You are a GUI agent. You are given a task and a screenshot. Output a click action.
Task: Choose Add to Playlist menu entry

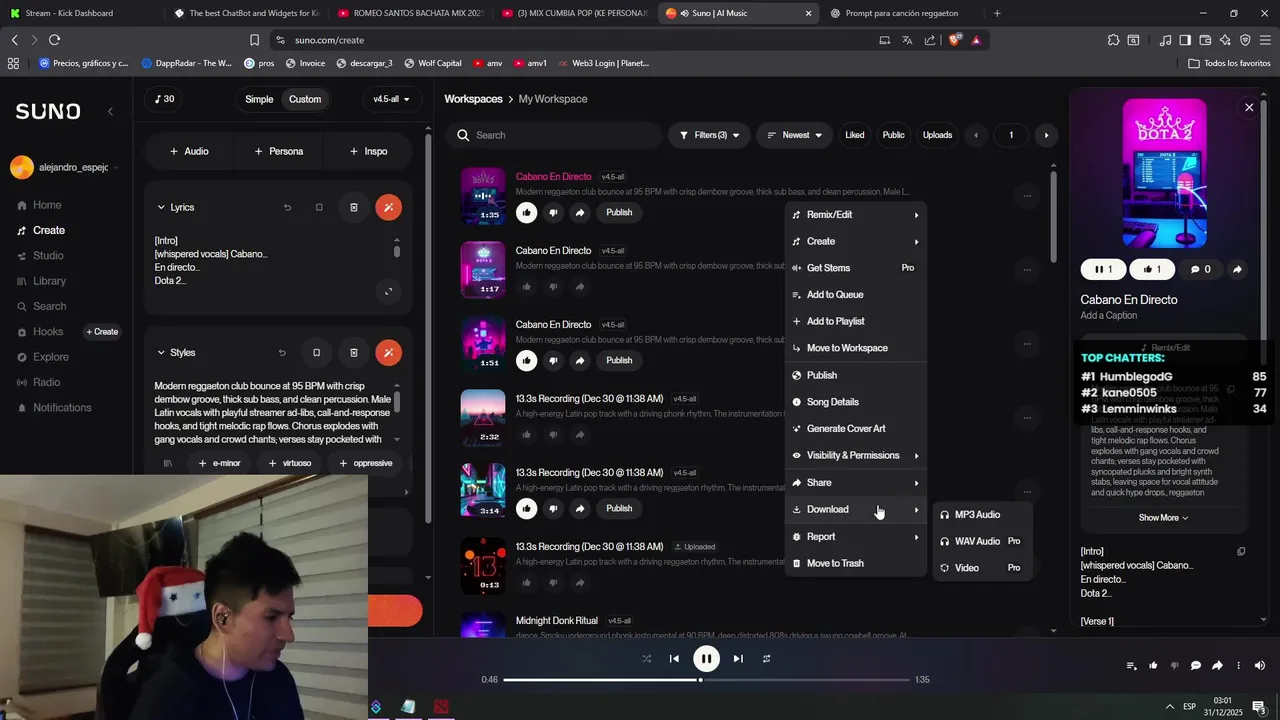click(x=855, y=321)
